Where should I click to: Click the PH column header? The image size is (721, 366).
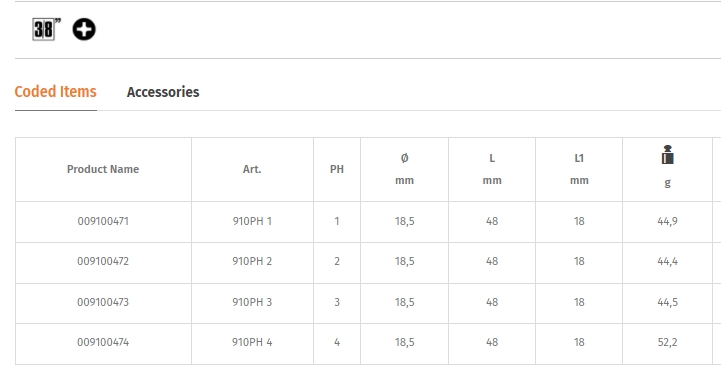coord(337,169)
